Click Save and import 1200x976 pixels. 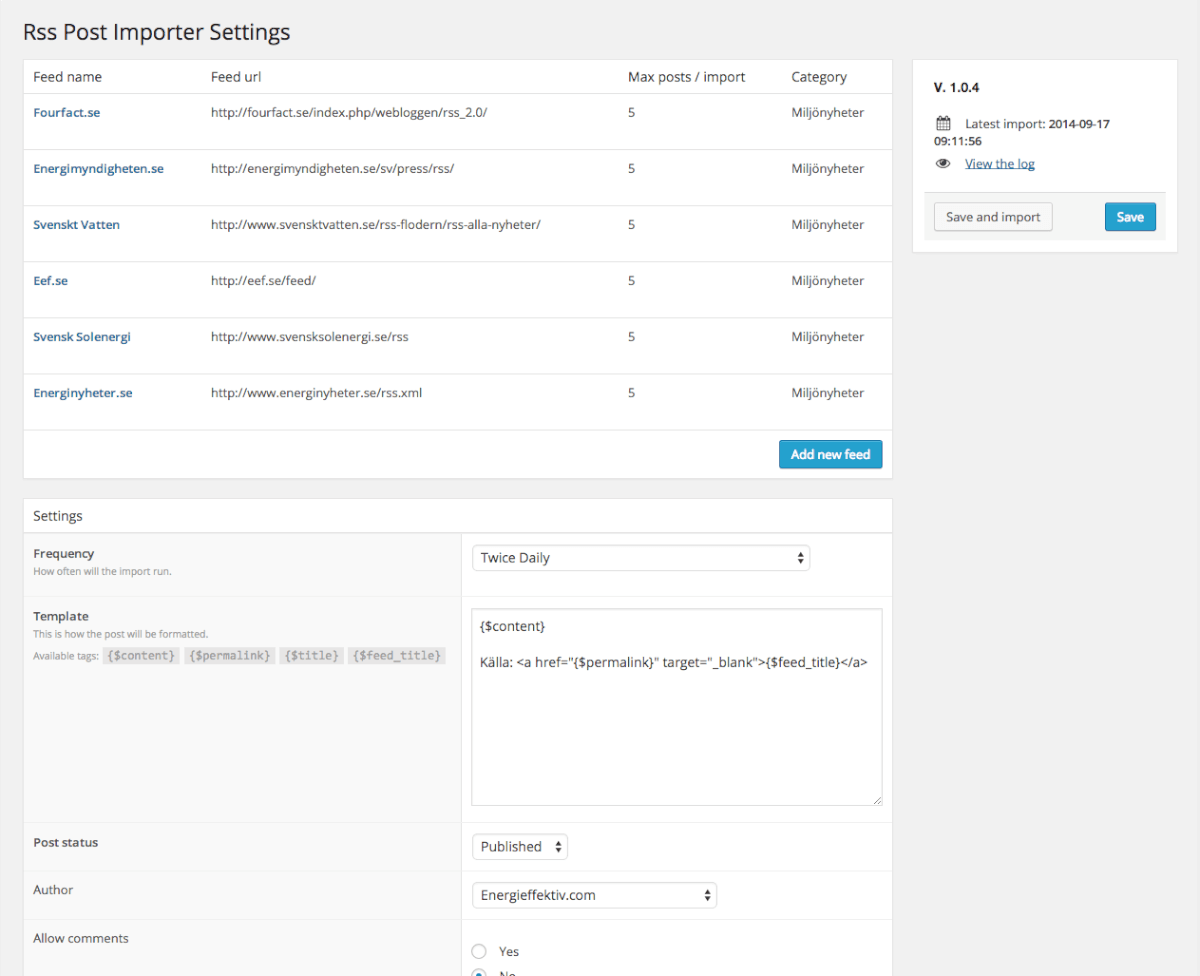[x=992, y=216]
